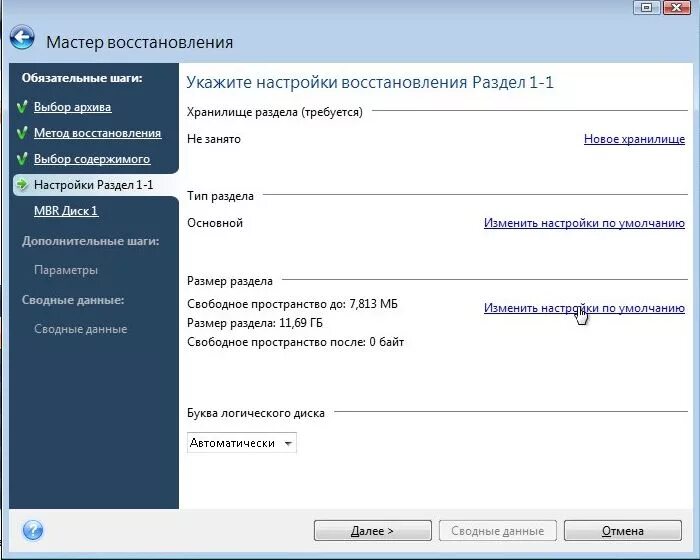
Task: Click Свободное пространство до: 7,813 МБ
Action: [x=292, y=304]
